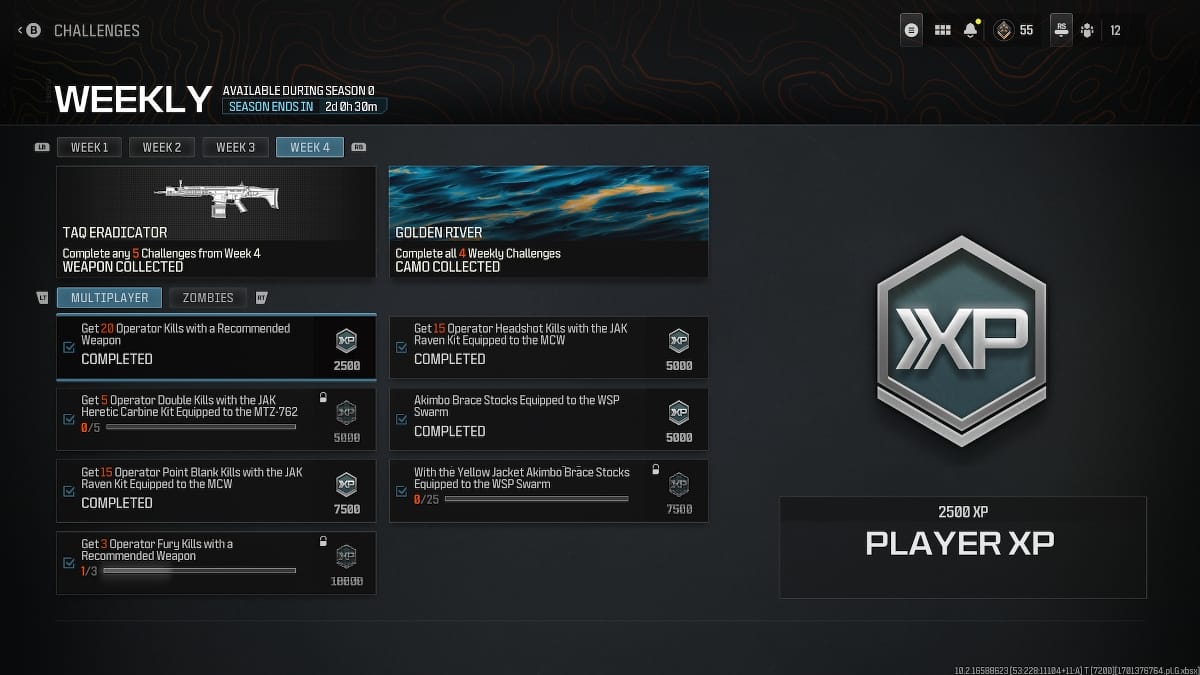Click the B back icon beside Challenges
Image resolution: width=1200 pixels, height=675 pixels.
pos(33,31)
